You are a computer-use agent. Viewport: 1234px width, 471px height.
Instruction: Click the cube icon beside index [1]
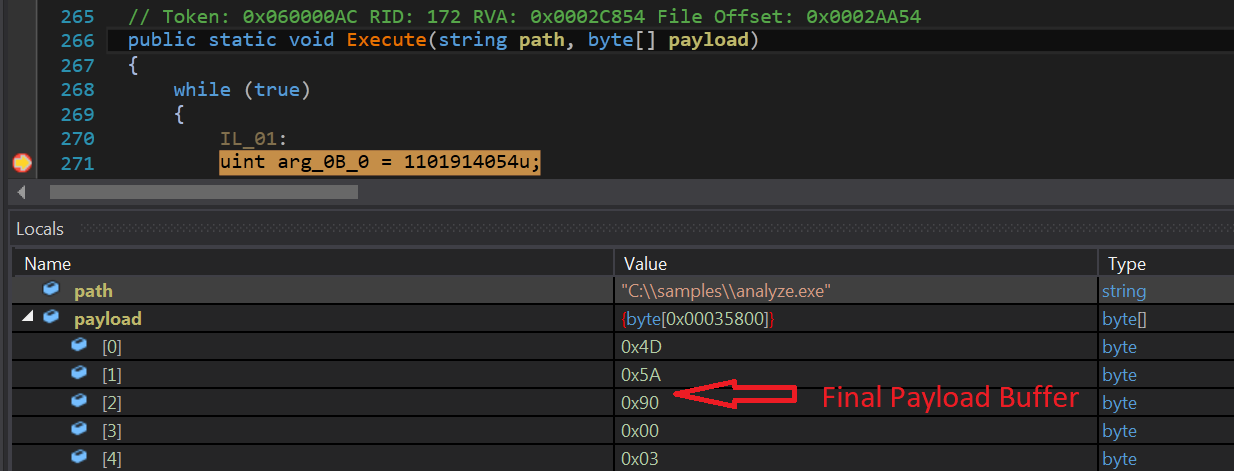[79, 374]
